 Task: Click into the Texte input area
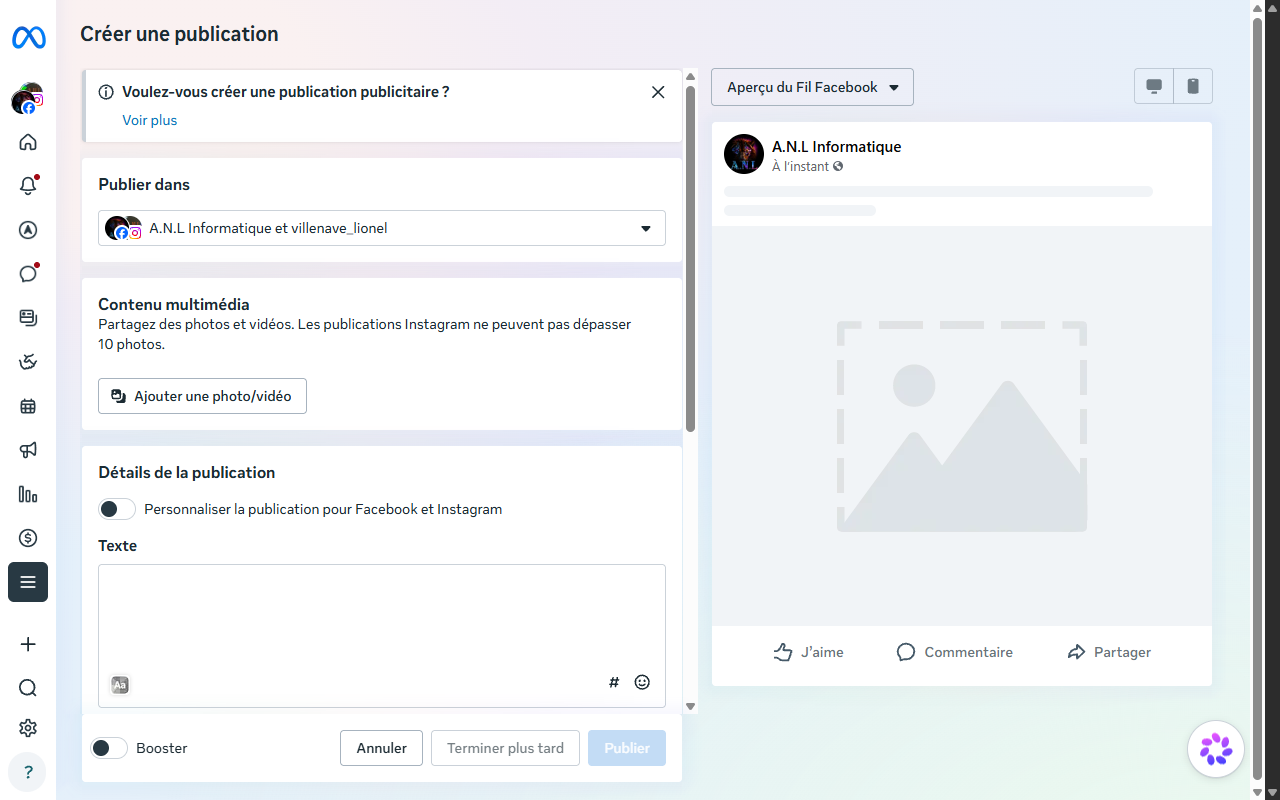click(382, 636)
